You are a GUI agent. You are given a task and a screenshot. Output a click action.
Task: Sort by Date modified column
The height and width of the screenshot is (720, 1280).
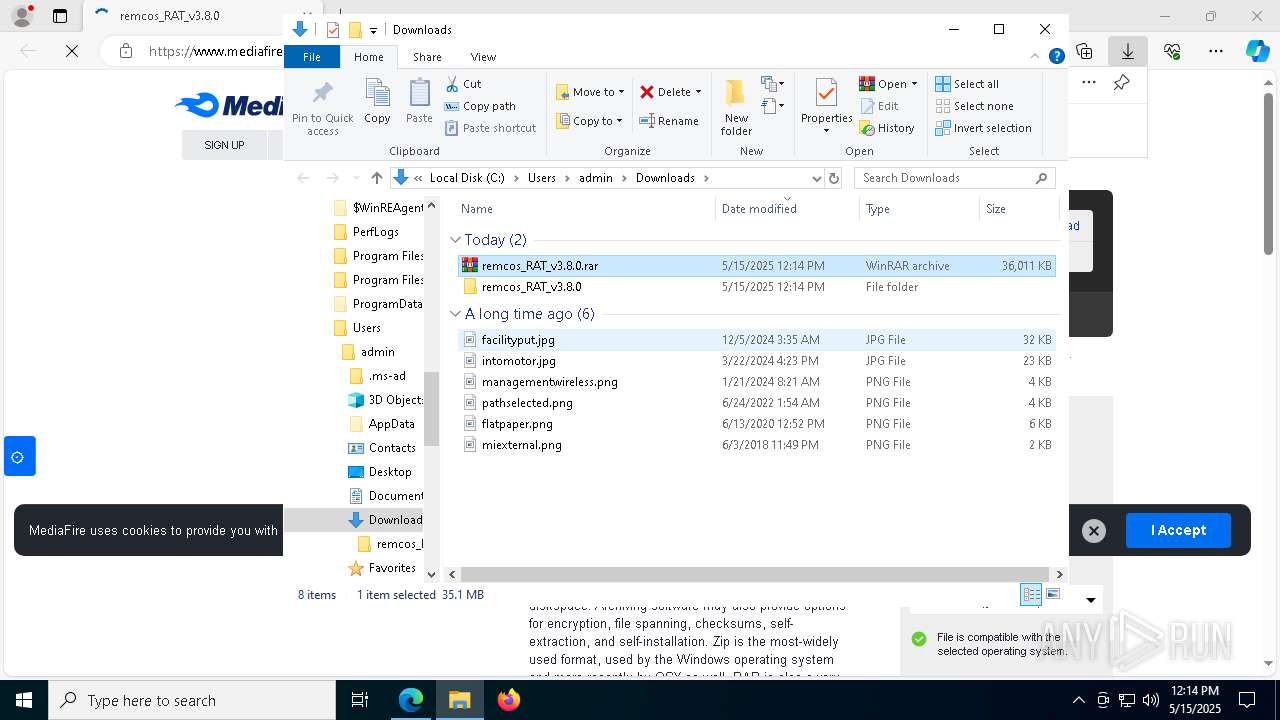tap(788, 209)
